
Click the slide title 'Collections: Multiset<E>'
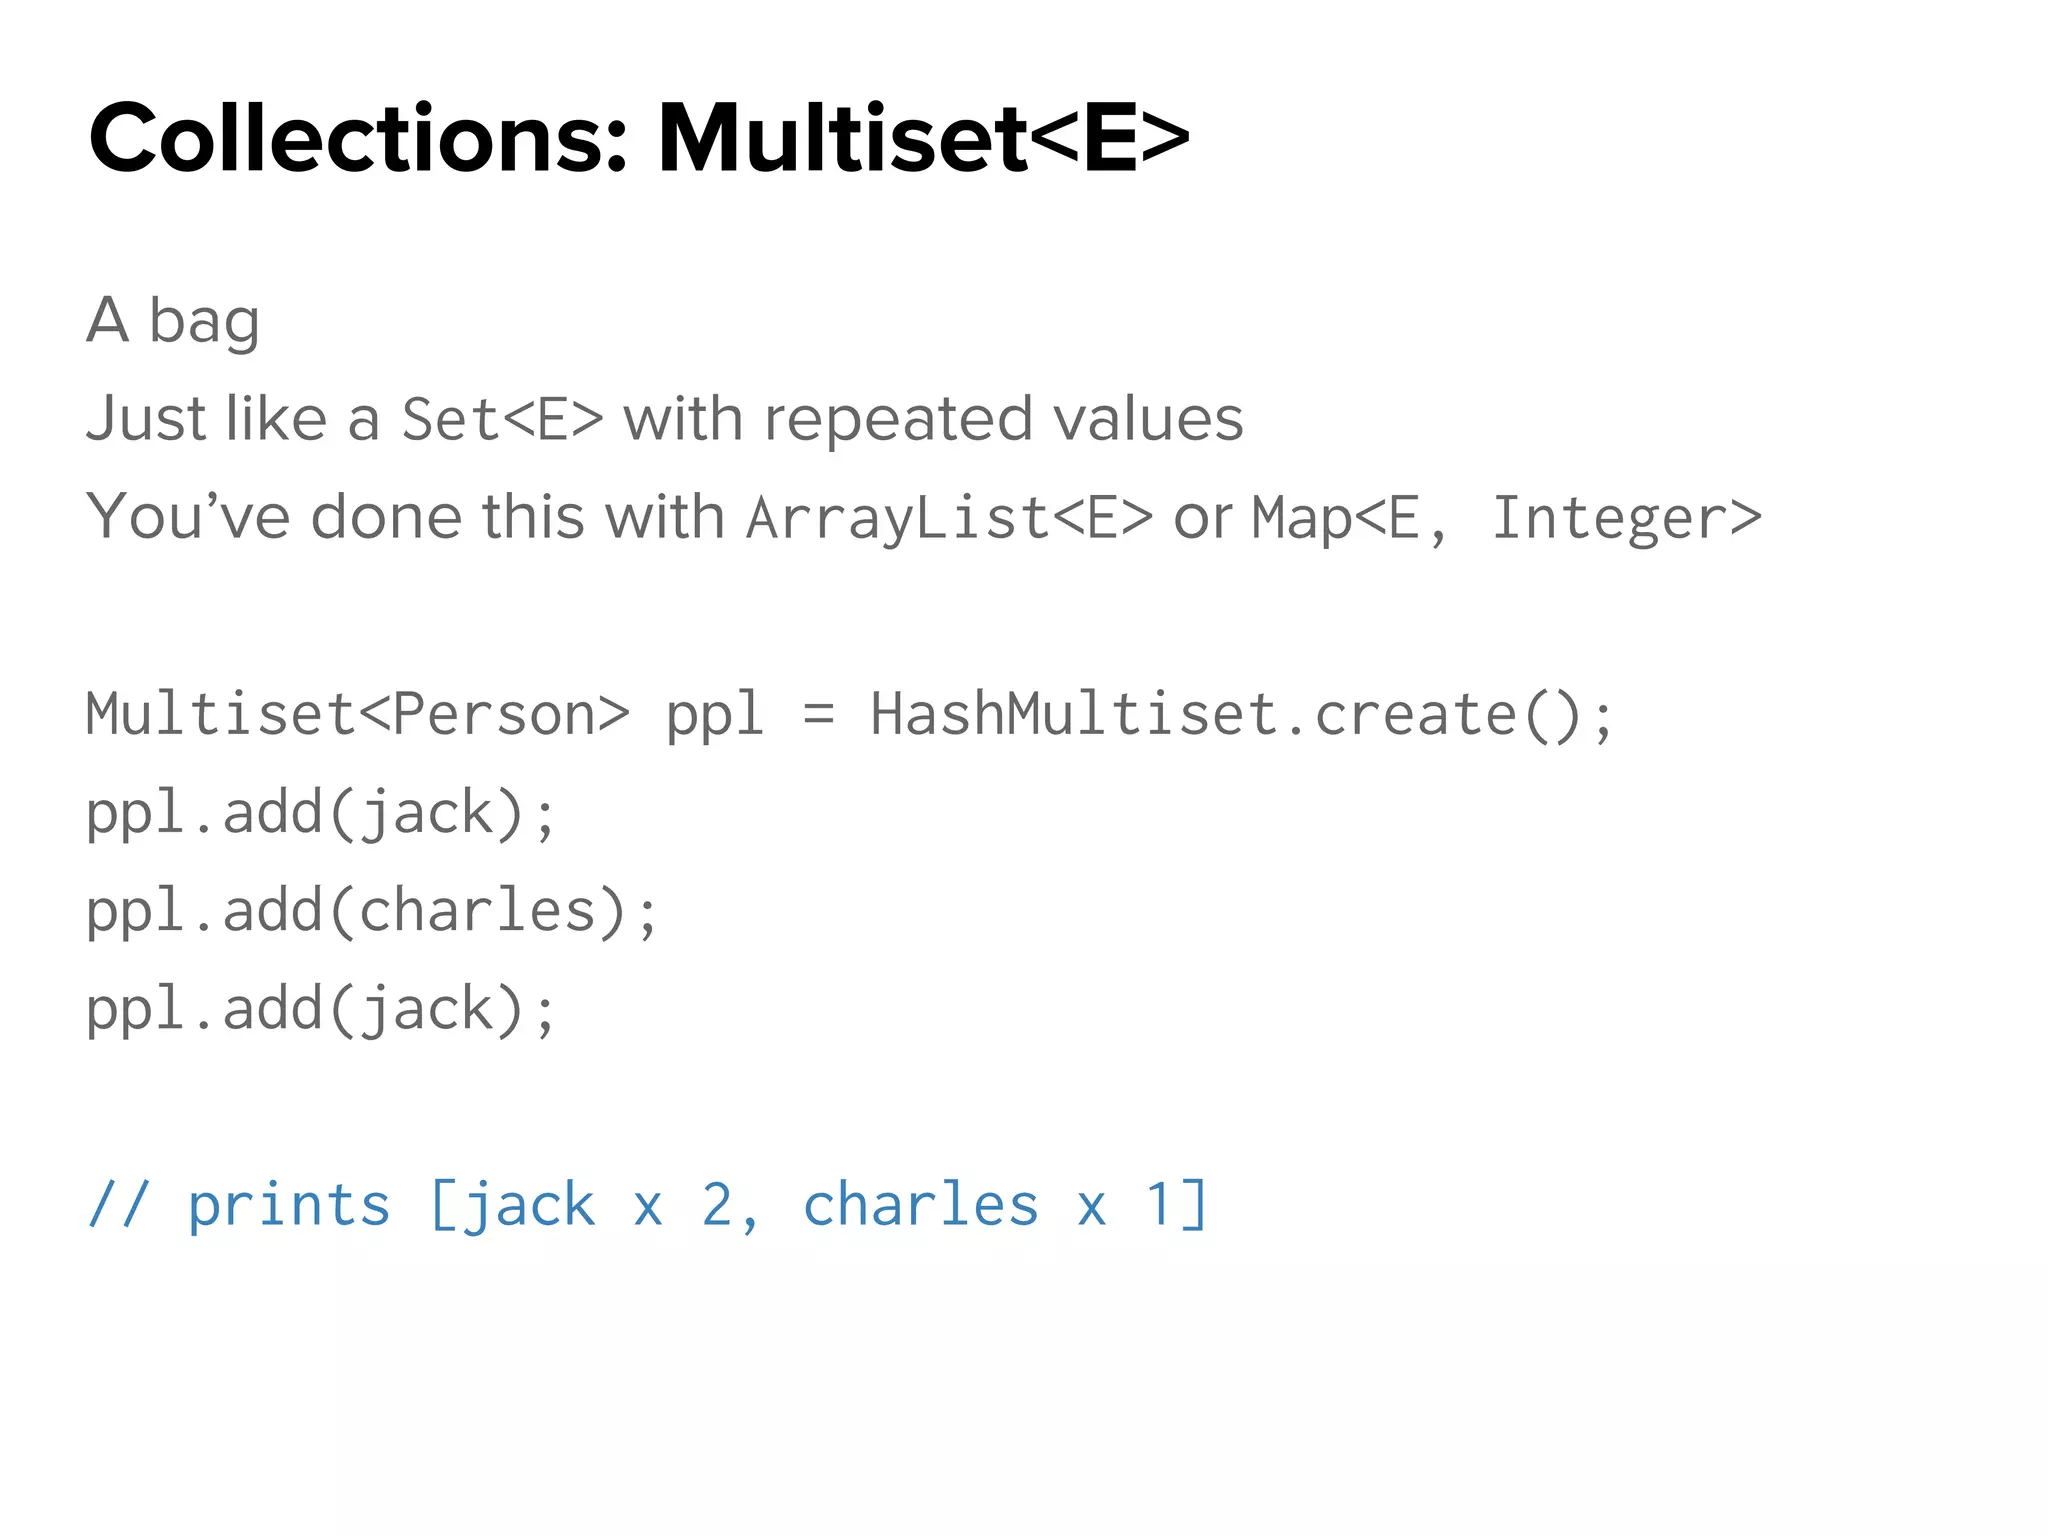tap(638, 138)
